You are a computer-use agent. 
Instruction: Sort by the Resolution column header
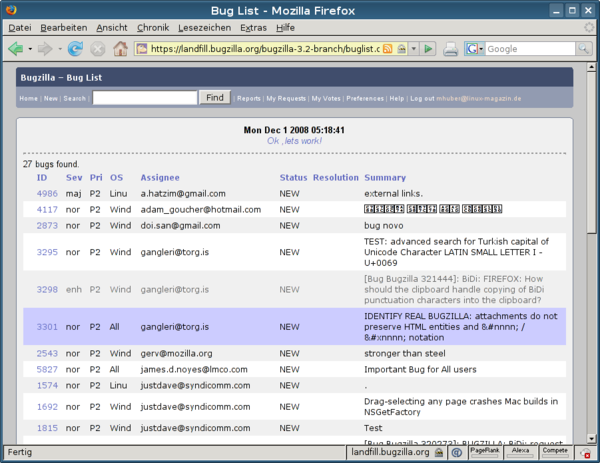pos(336,178)
